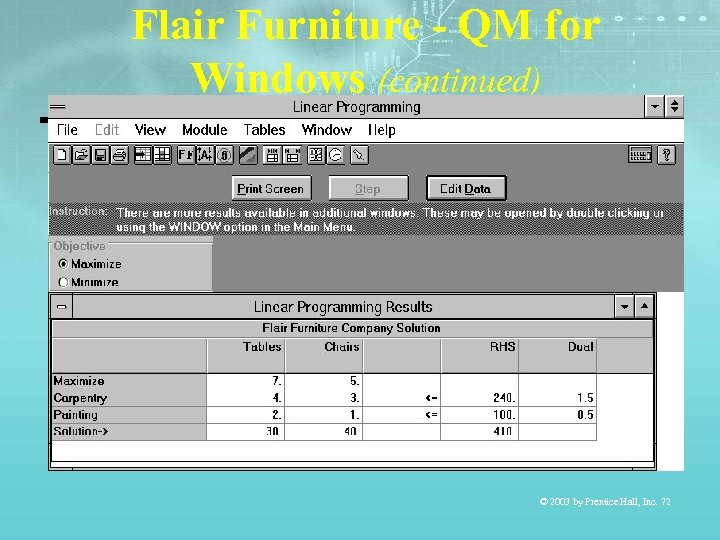
Task: Open the Tables menu
Action: pyautogui.click(x=264, y=130)
